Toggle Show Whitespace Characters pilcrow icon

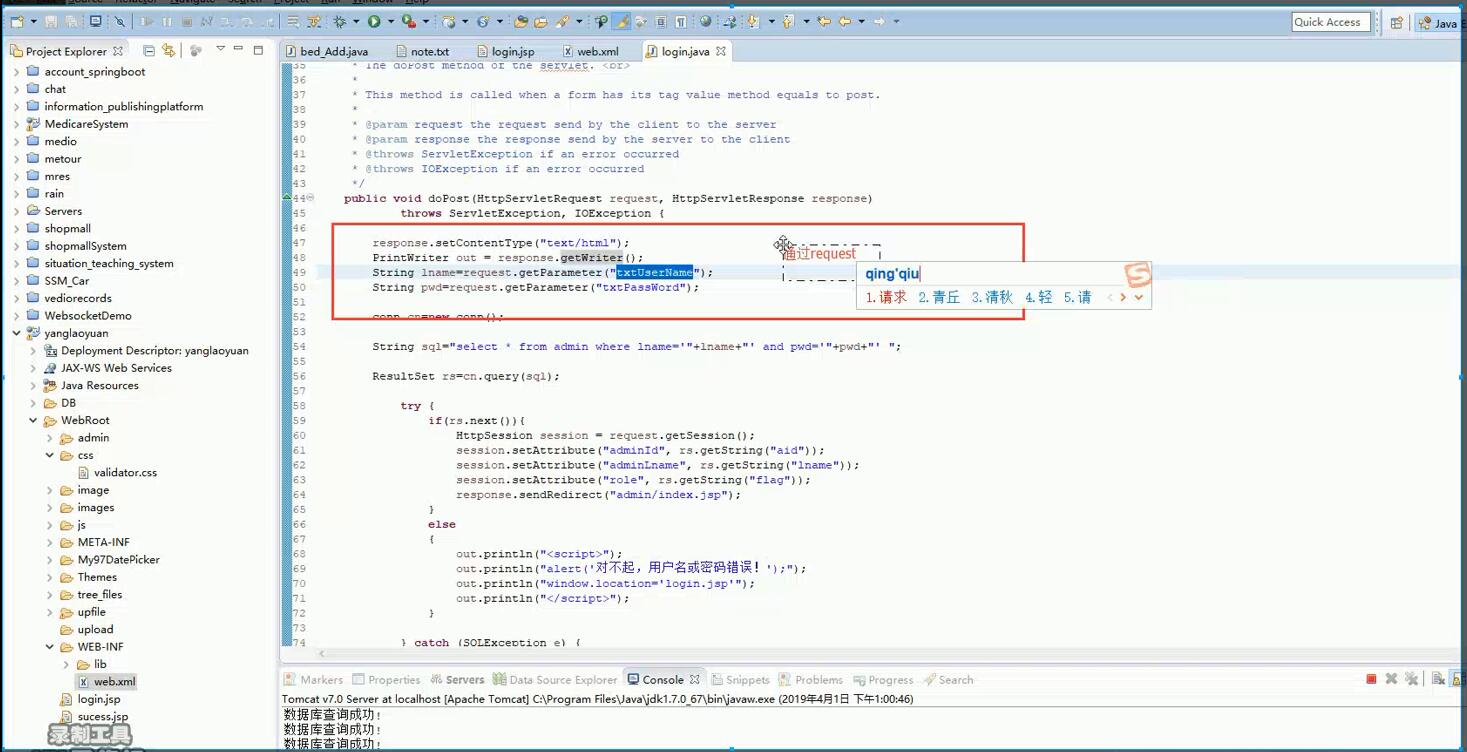[x=680, y=21]
